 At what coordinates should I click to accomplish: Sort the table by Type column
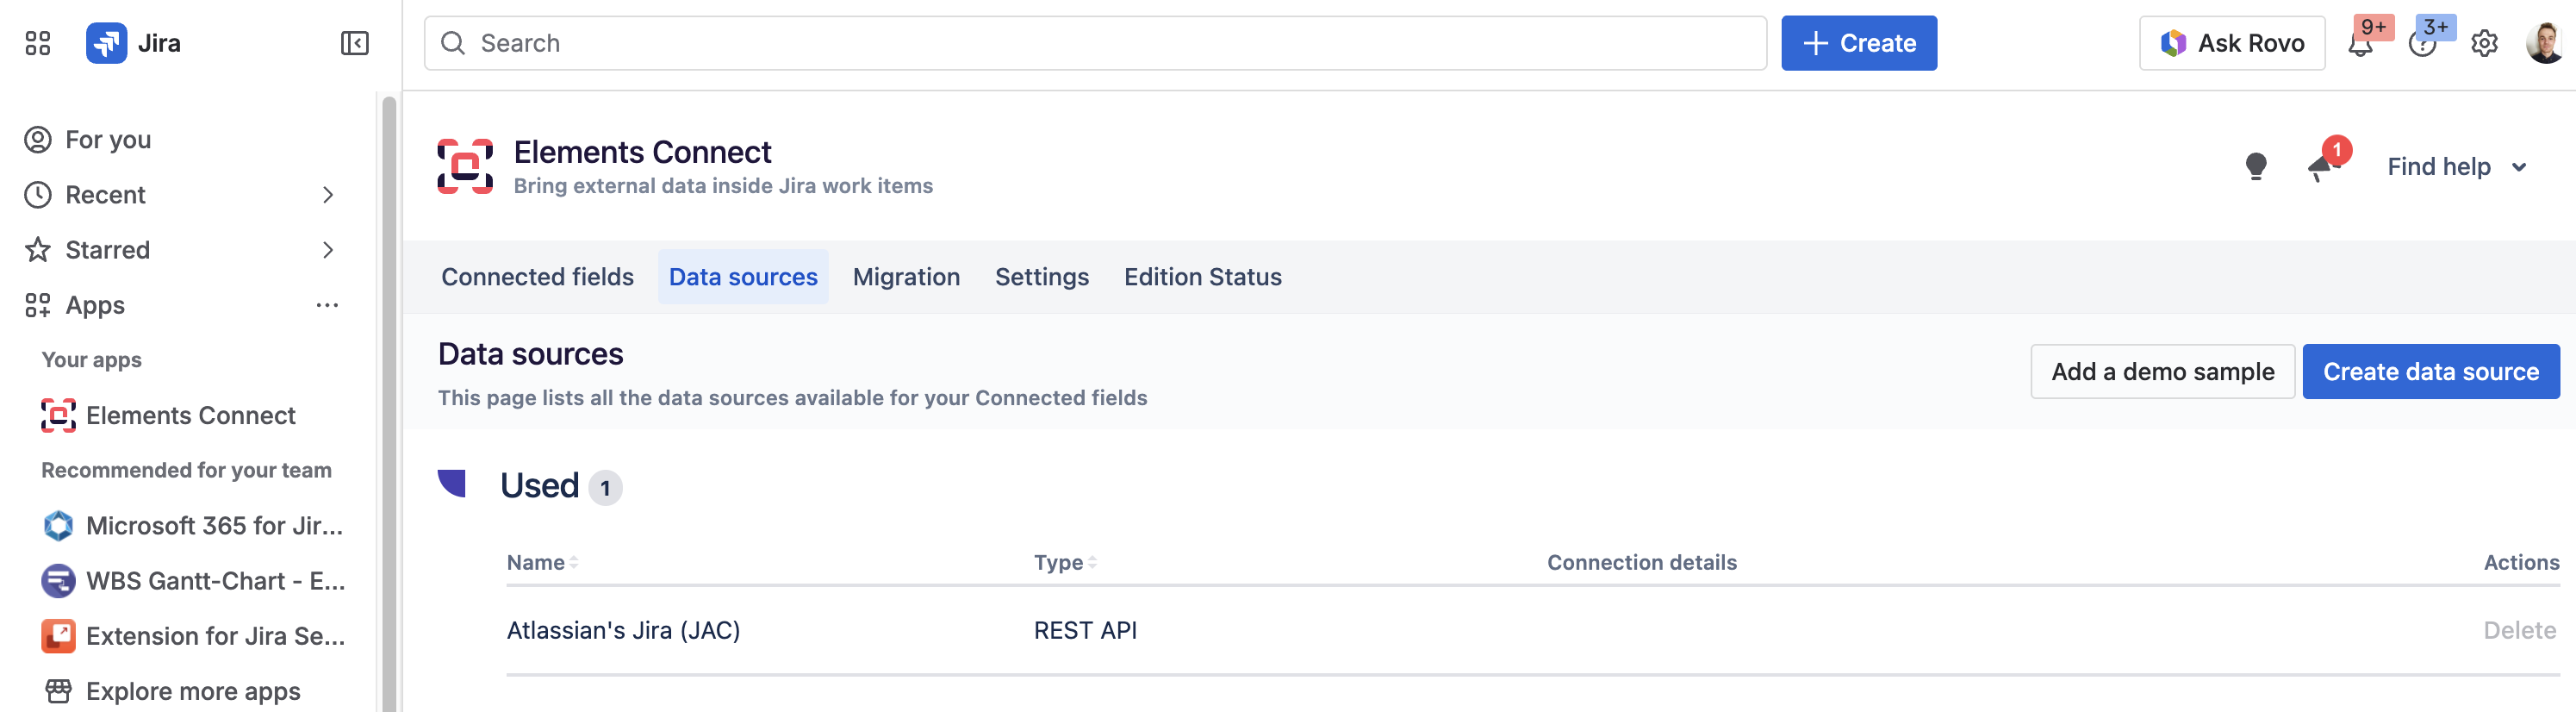pos(1065,563)
